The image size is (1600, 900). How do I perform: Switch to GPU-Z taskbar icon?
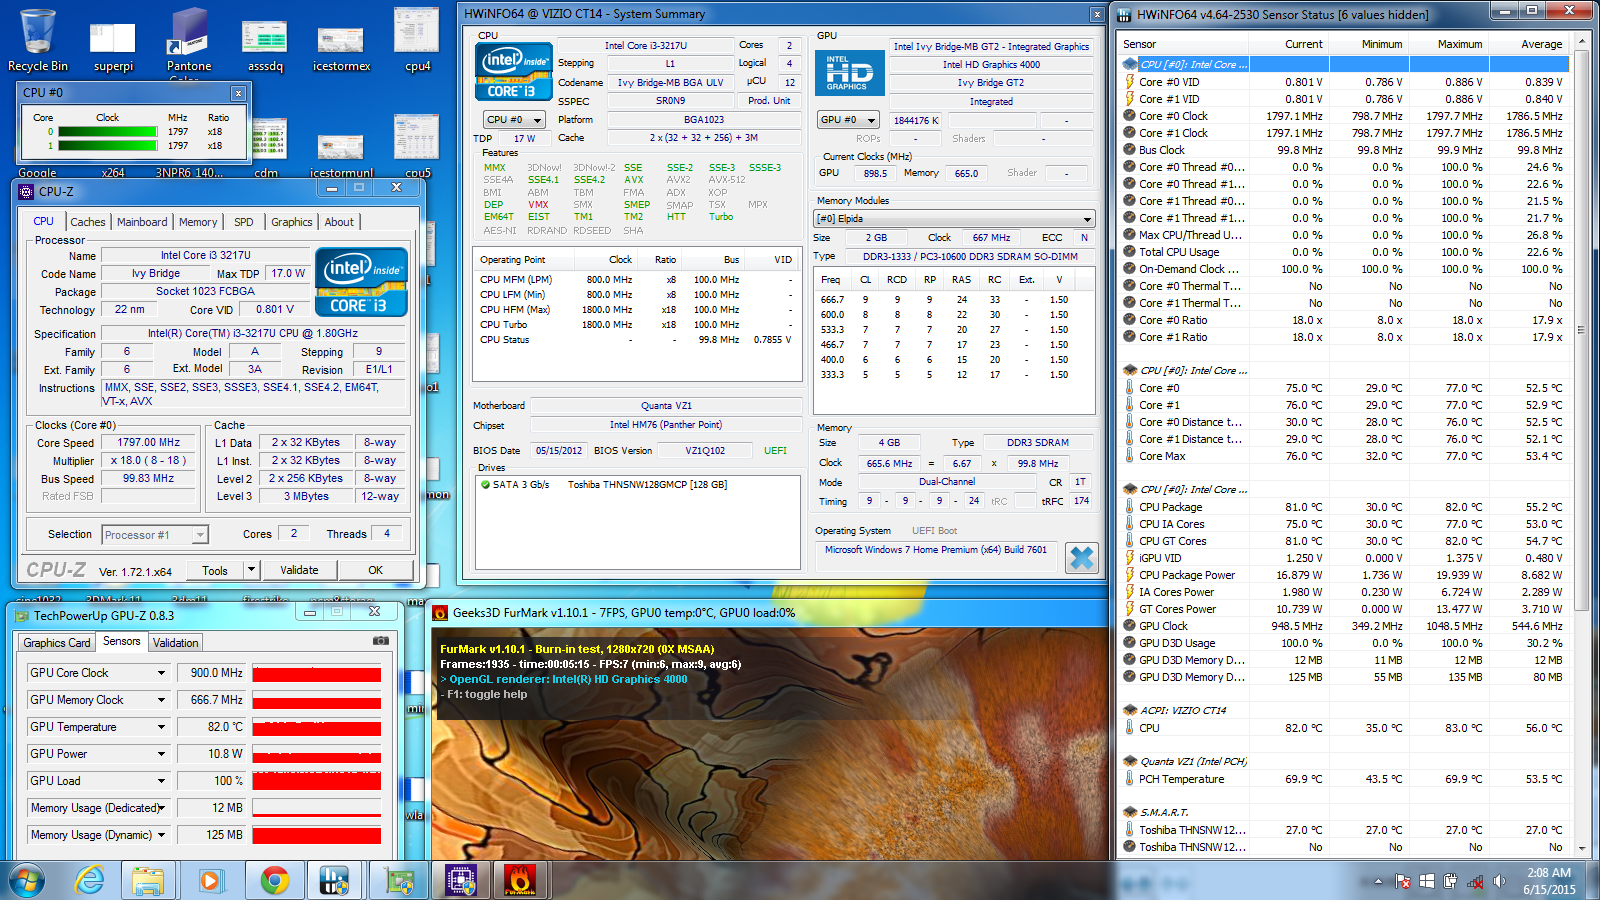(x=398, y=880)
